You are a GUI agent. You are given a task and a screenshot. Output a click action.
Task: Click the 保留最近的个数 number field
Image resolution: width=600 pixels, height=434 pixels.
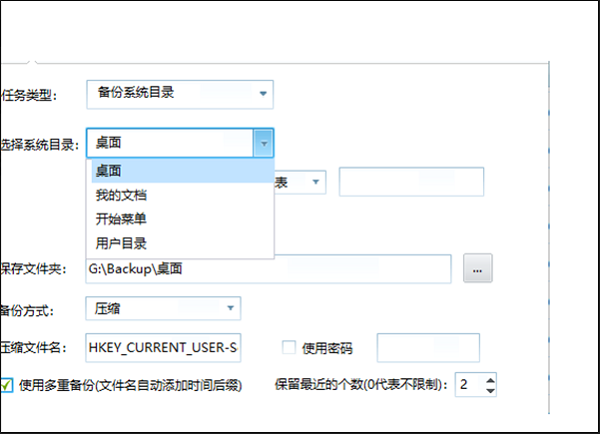(467, 383)
